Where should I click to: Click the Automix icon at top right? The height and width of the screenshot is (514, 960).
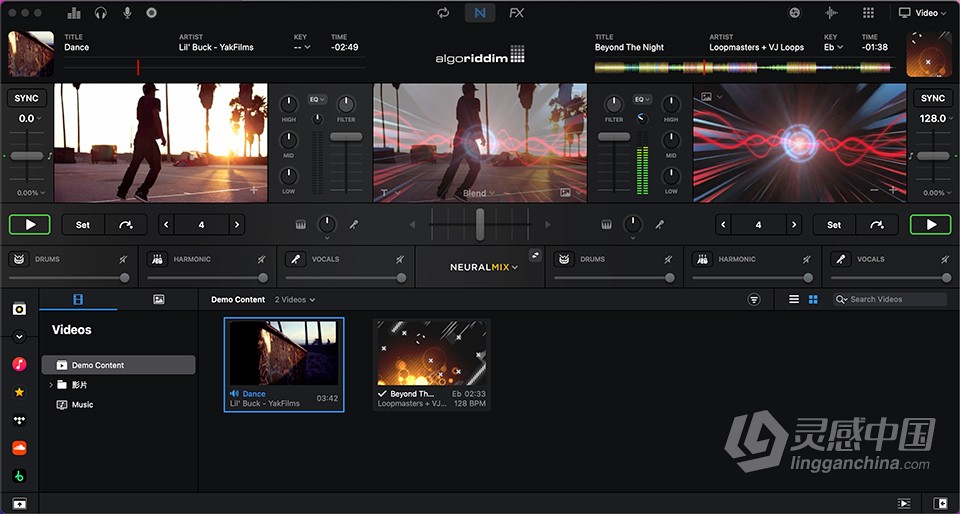(x=795, y=13)
